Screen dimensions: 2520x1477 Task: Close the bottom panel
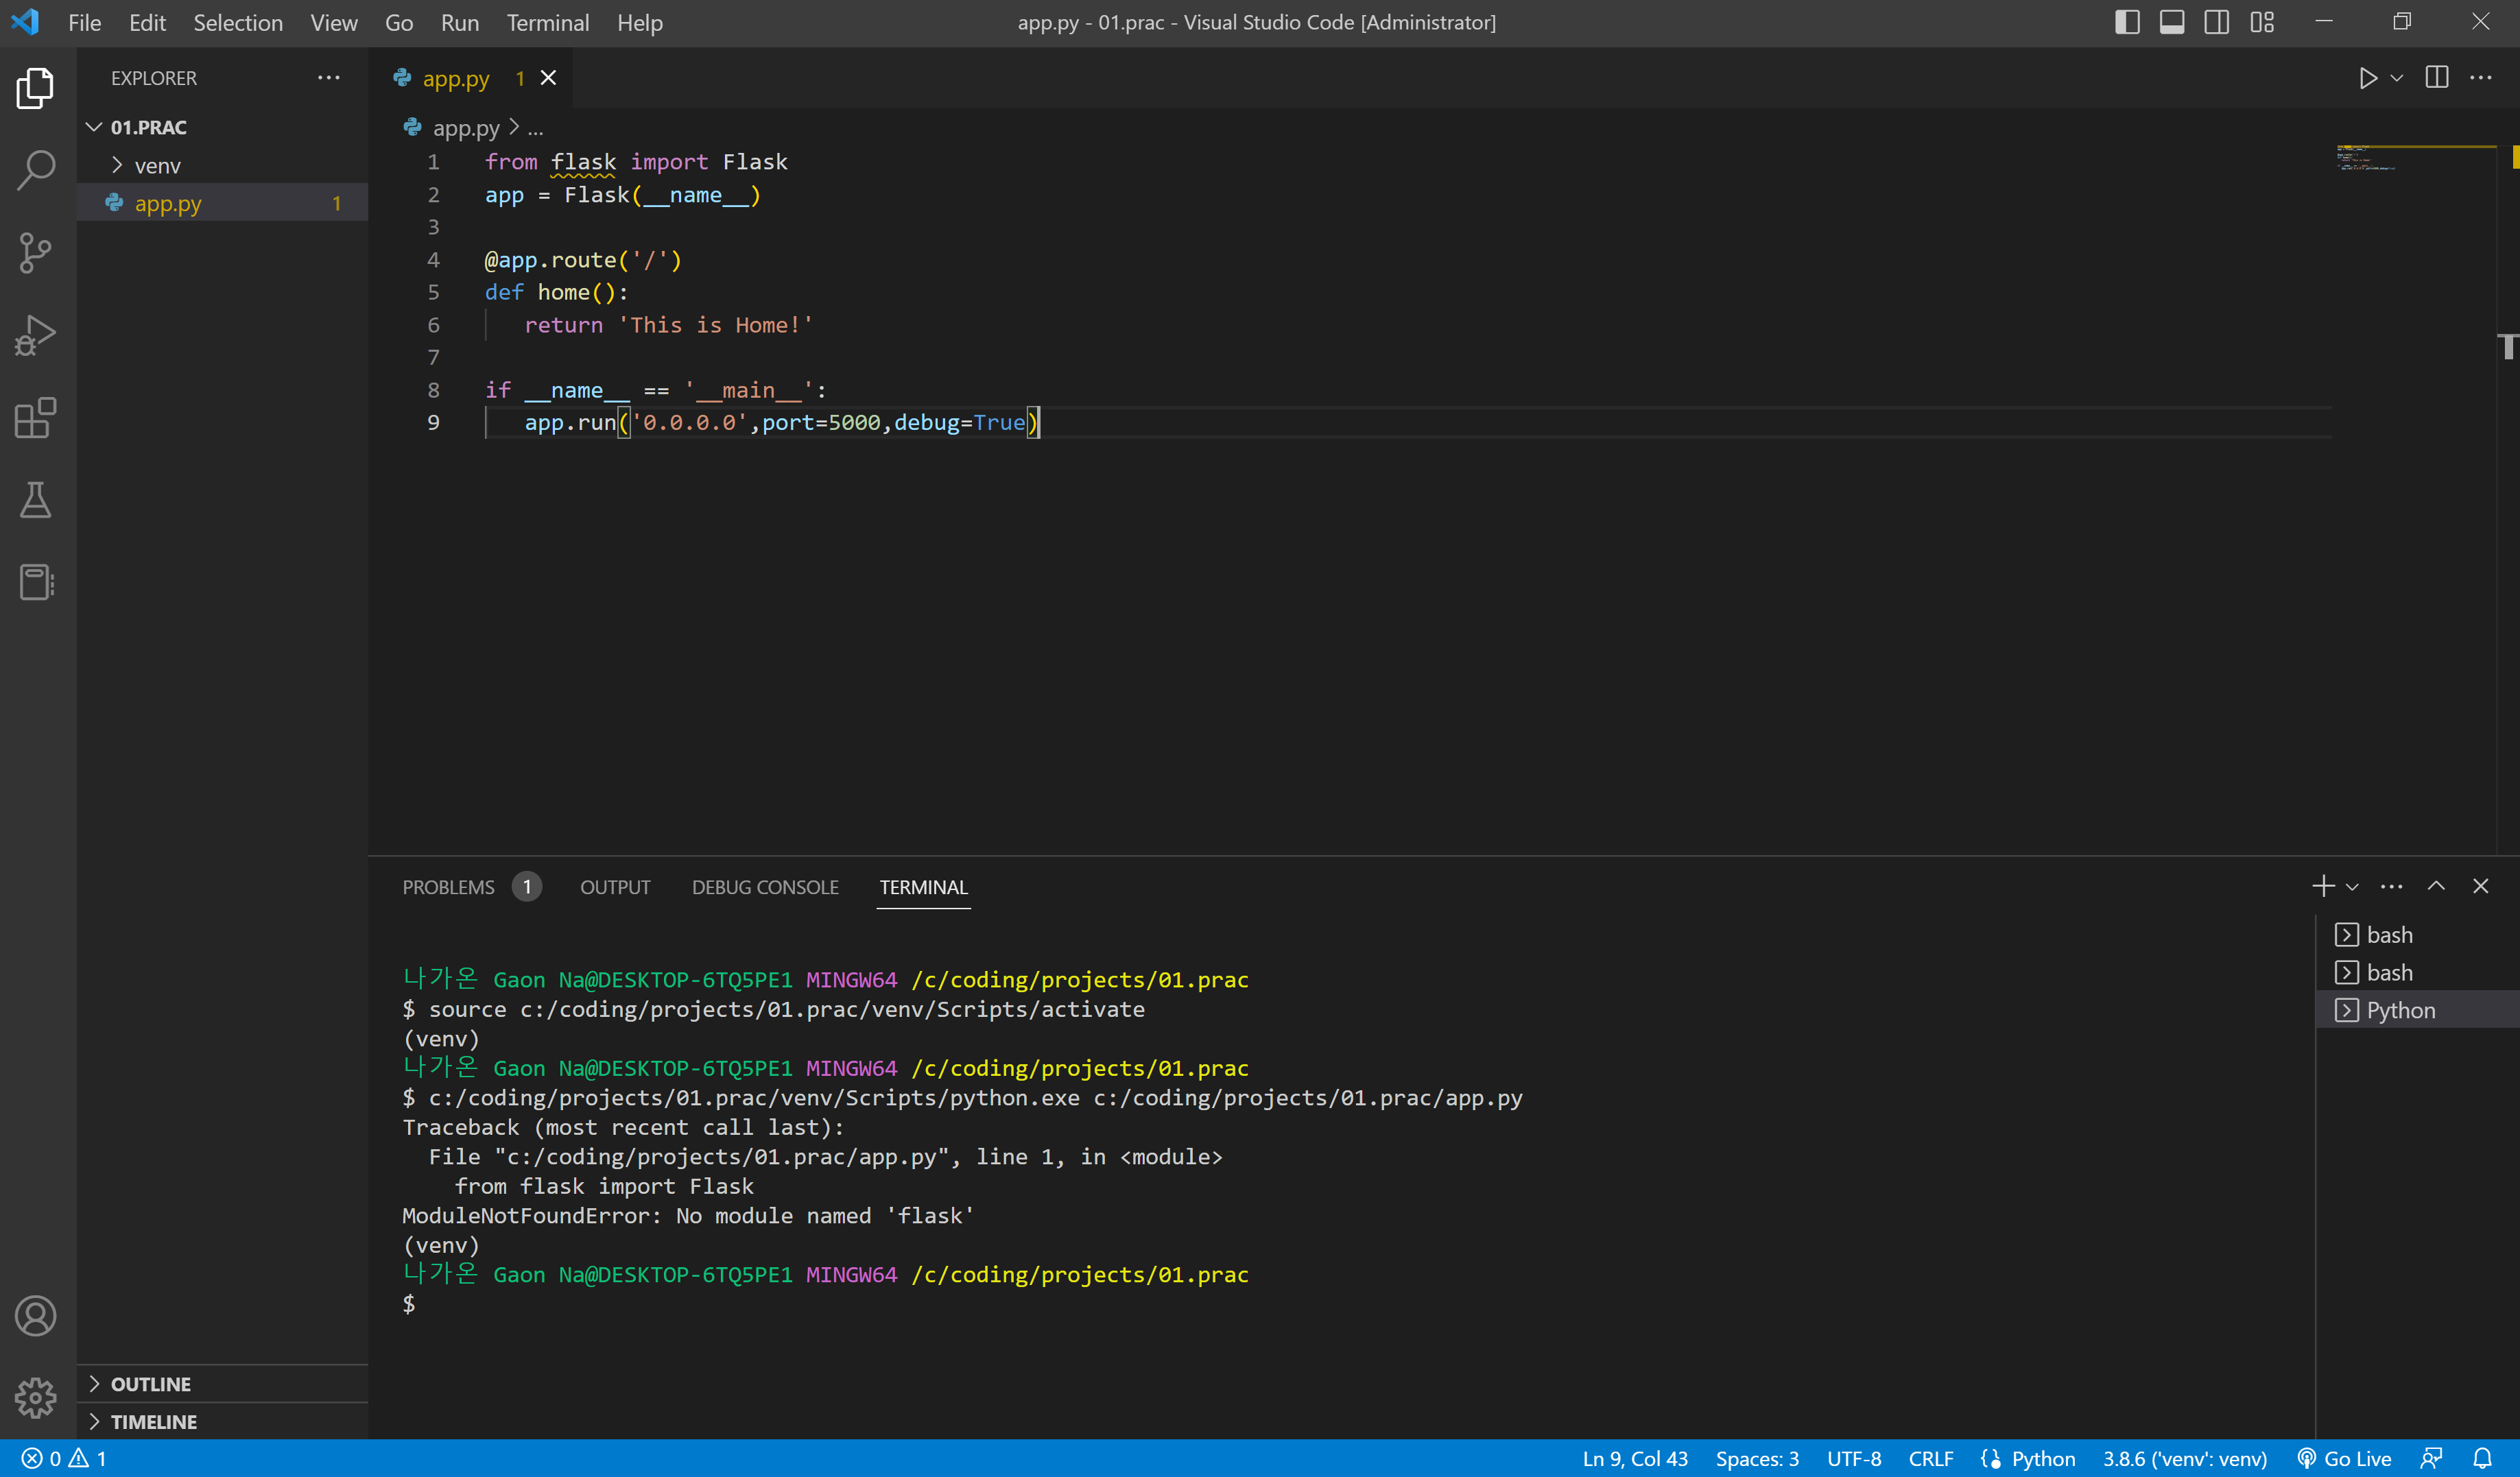coord(2481,886)
